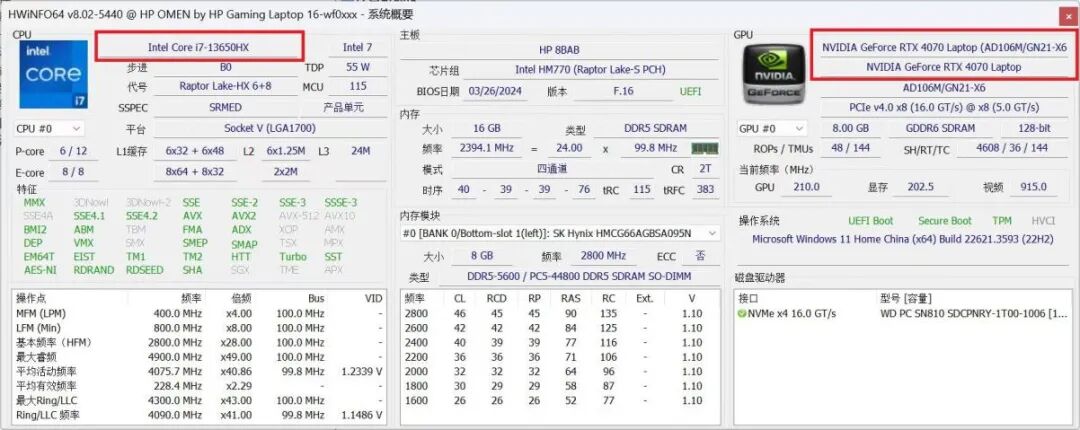Select the HP 8BAB motherboard field
This screenshot has width=1080, height=430.
pyautogui.click(x=559, y=50)
